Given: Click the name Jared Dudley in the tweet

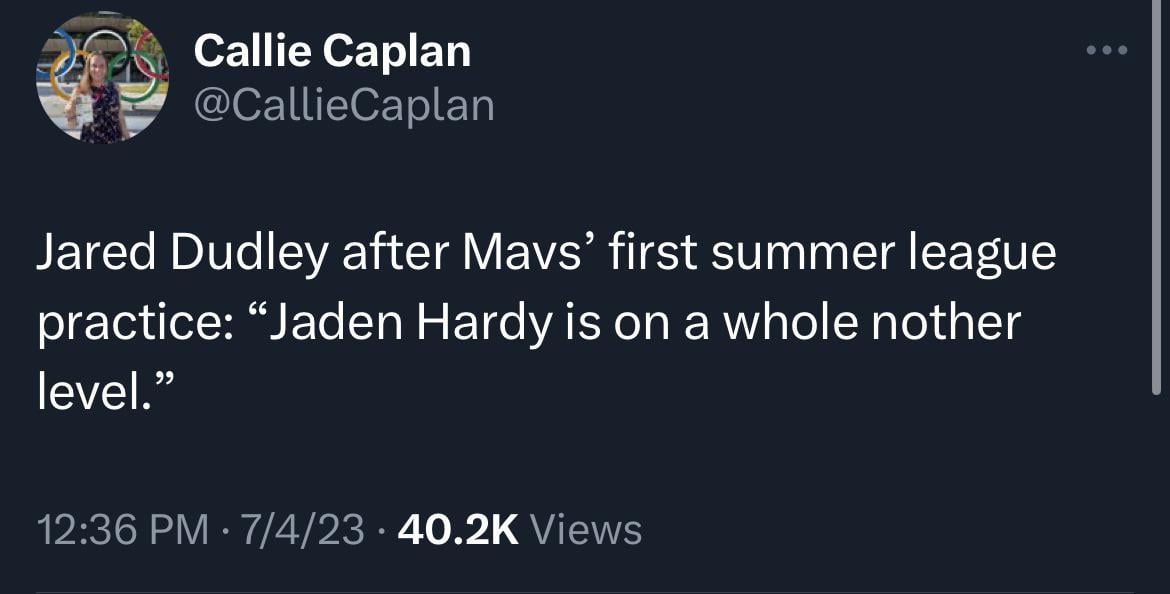Looking at the screenshot, I should 182,253.
